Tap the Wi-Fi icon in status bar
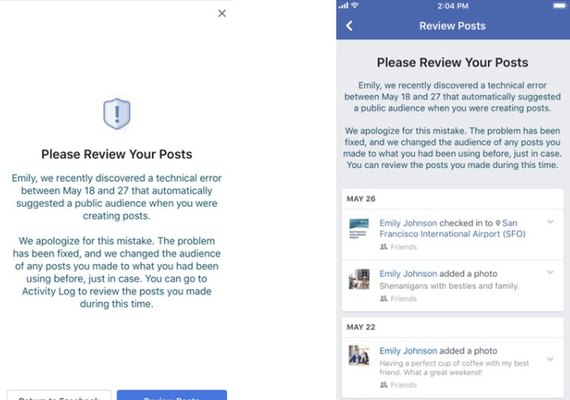The image size is (570, 400). pos(355,5)
